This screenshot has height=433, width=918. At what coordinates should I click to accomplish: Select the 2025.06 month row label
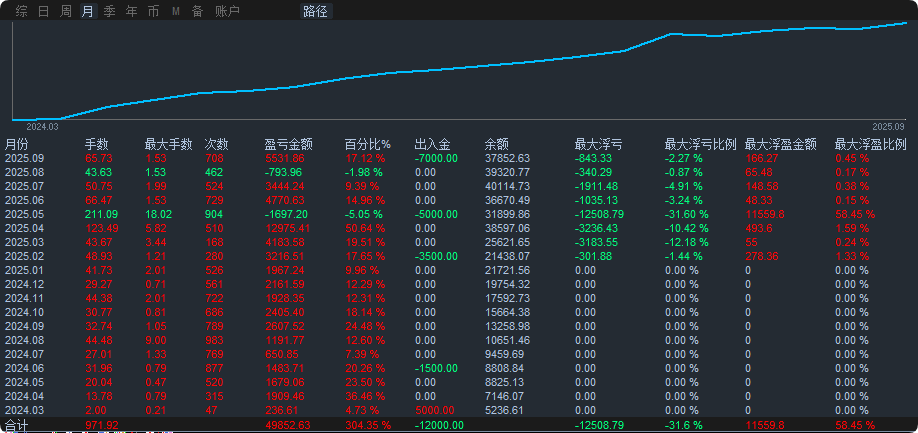tap(24, 200)
